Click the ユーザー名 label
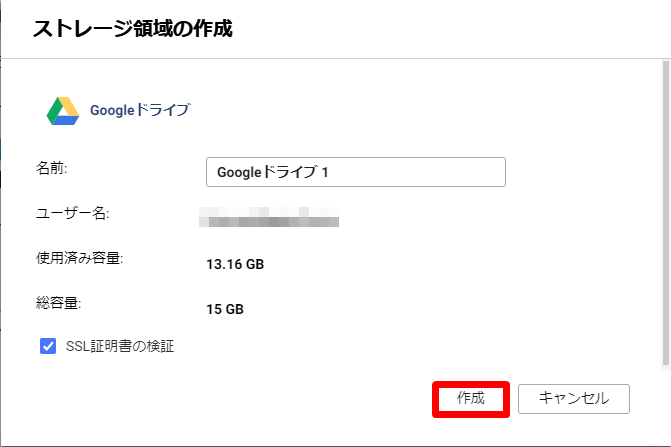 tap(72, 213)
